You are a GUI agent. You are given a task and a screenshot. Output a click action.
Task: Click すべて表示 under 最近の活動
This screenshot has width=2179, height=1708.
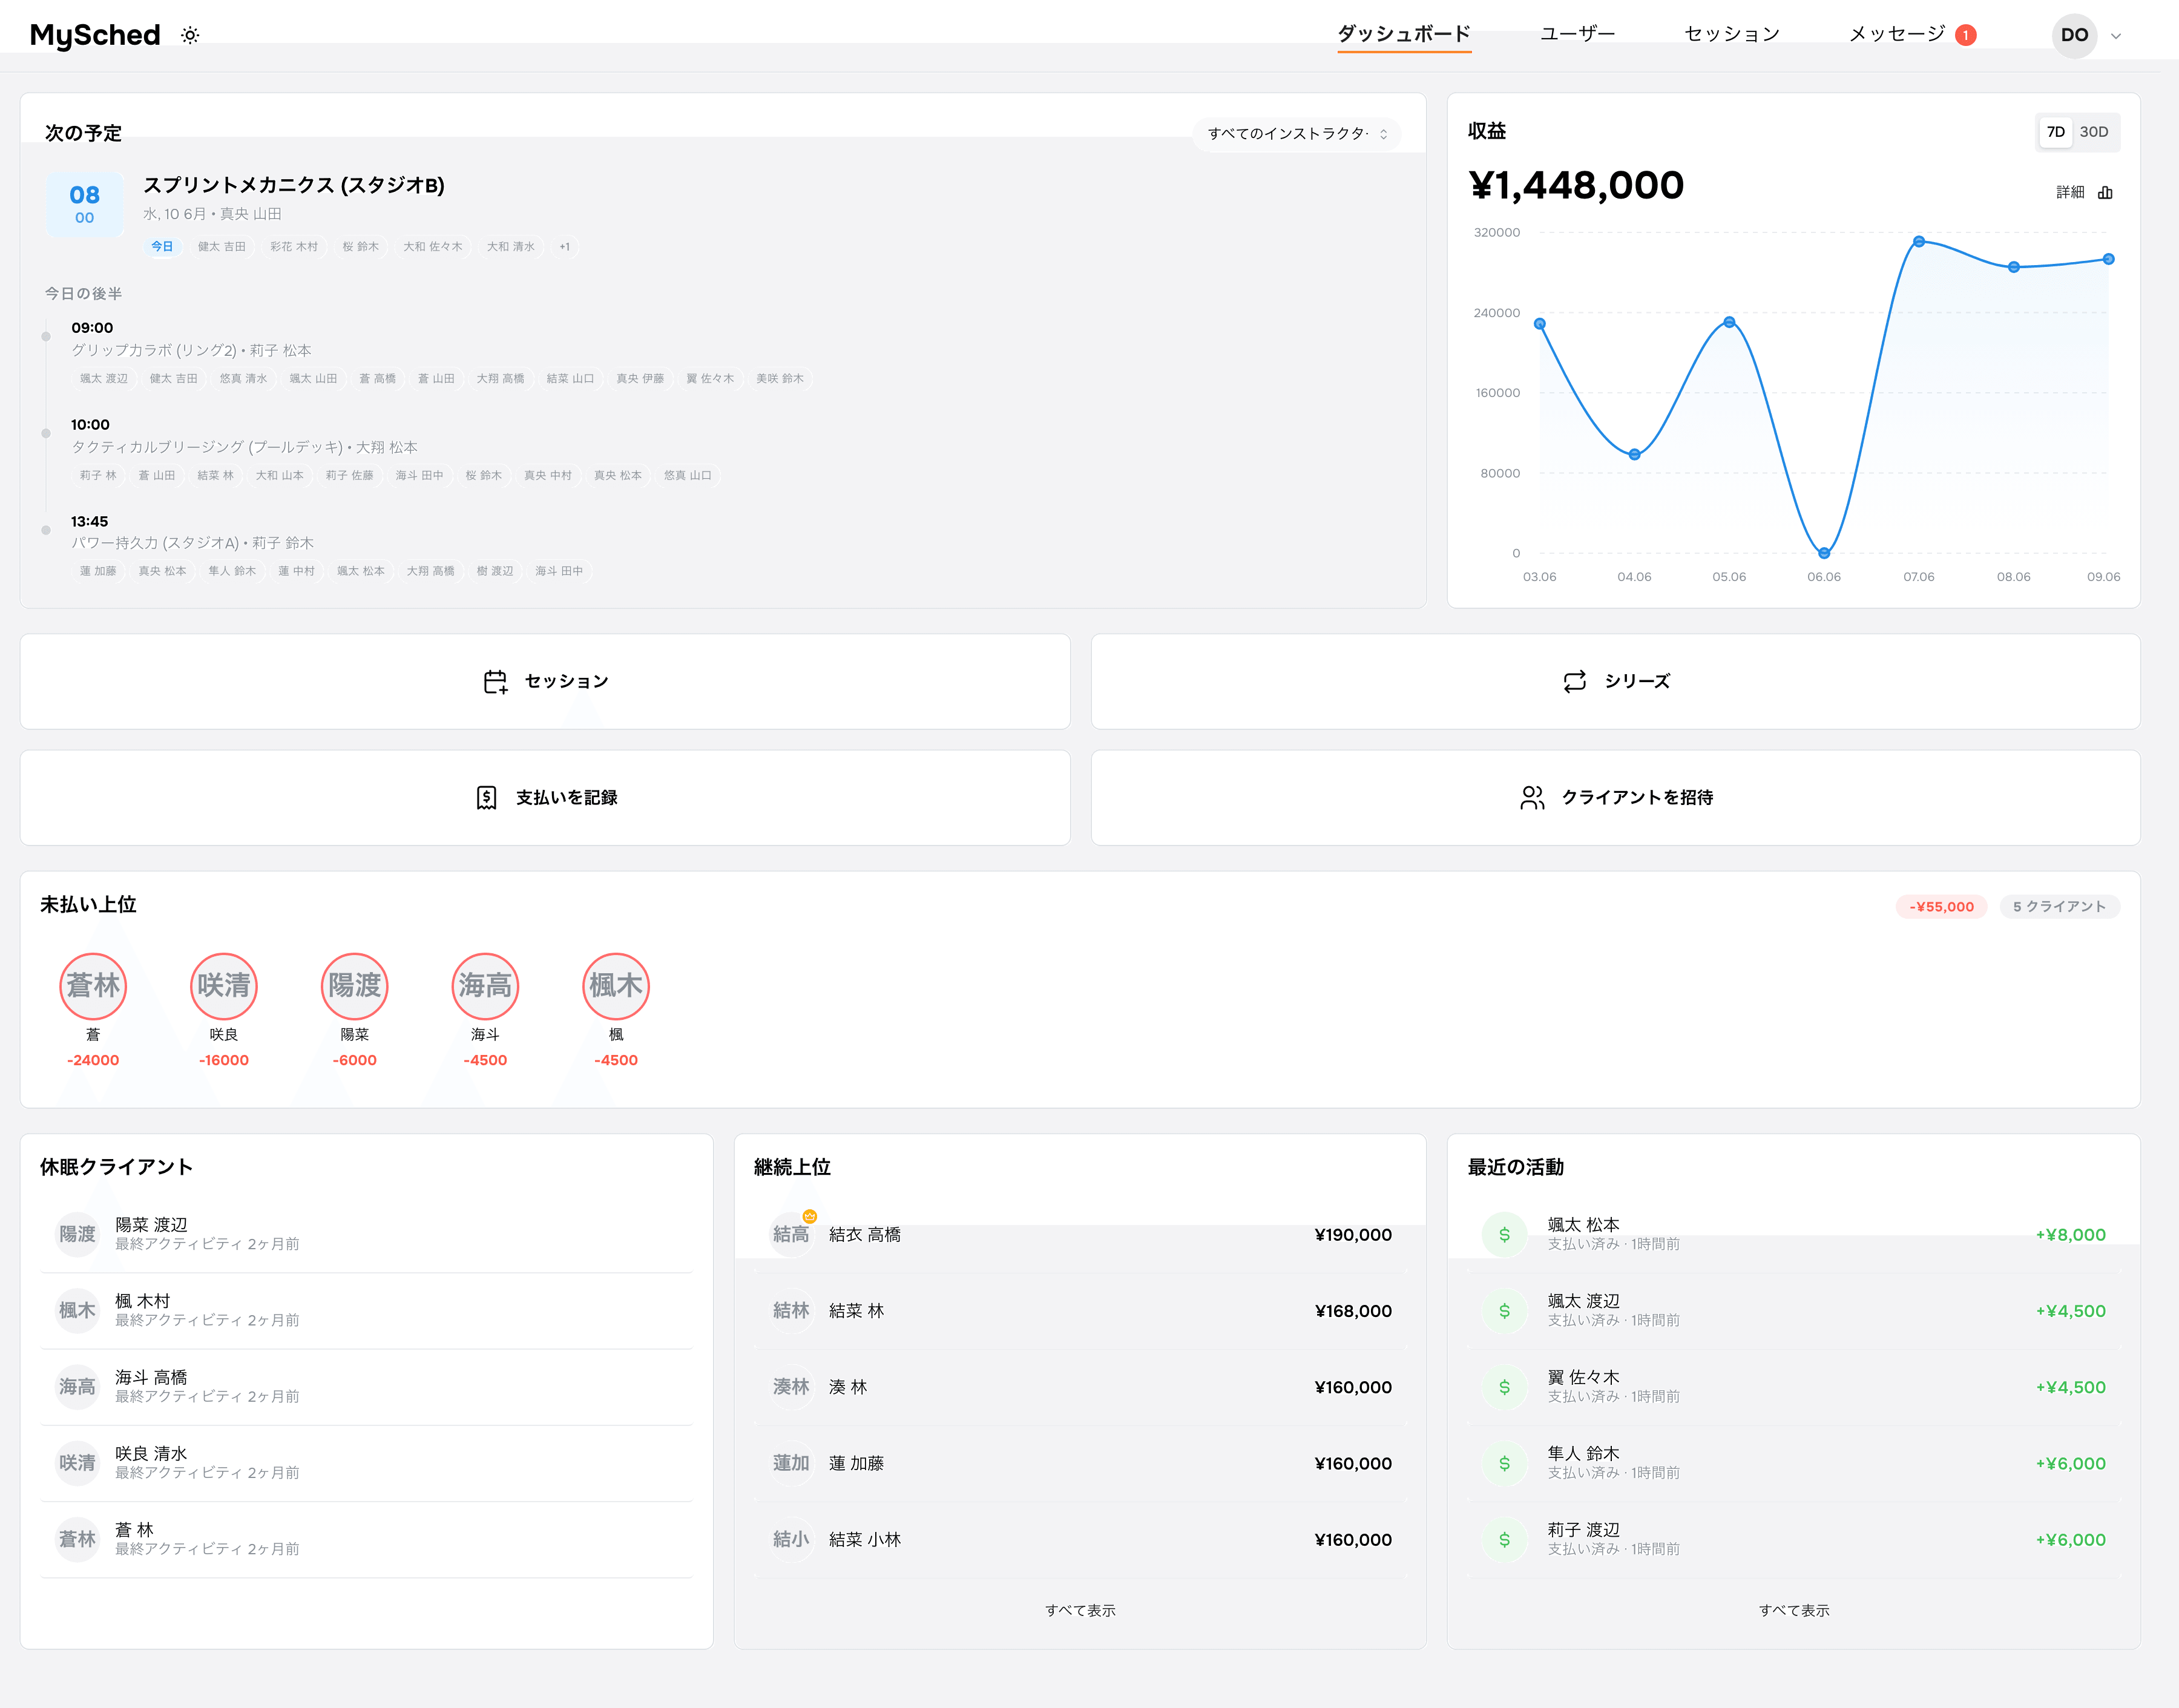tap(1794, 1610)
